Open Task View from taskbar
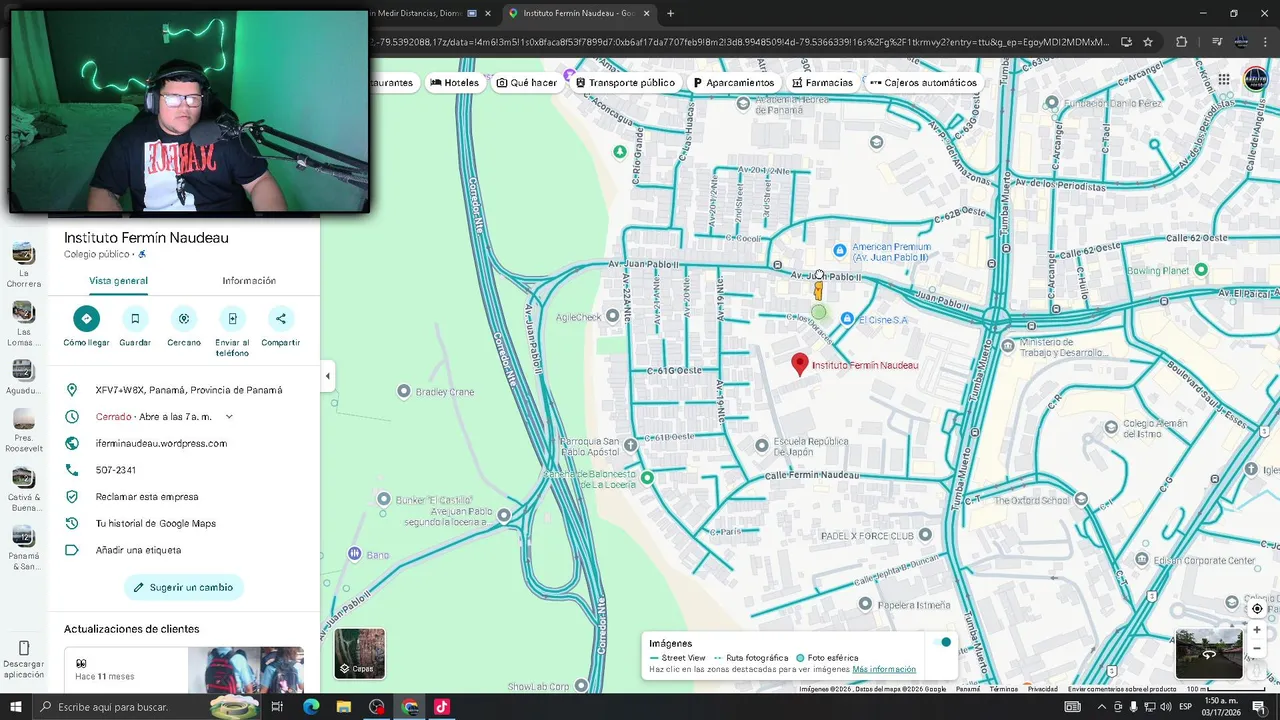Screen dimensions: 1280x720 278,707
